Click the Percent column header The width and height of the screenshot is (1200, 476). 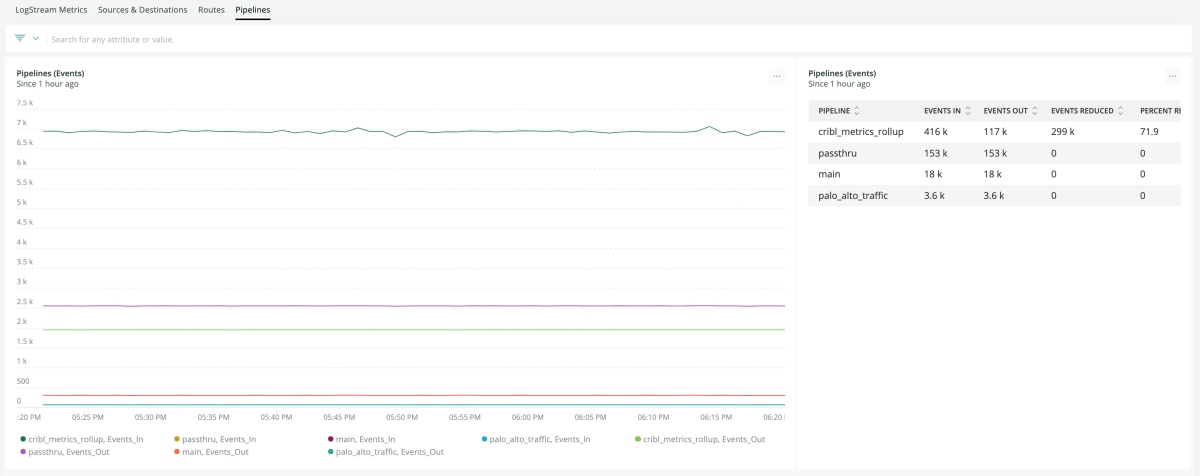pos(1160,110)
